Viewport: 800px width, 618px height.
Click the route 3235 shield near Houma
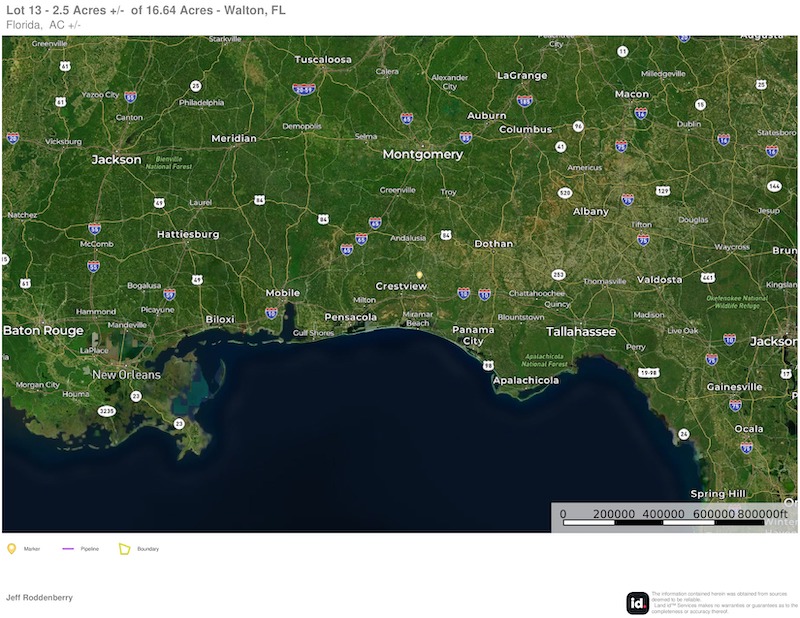(x=105, y=410)
